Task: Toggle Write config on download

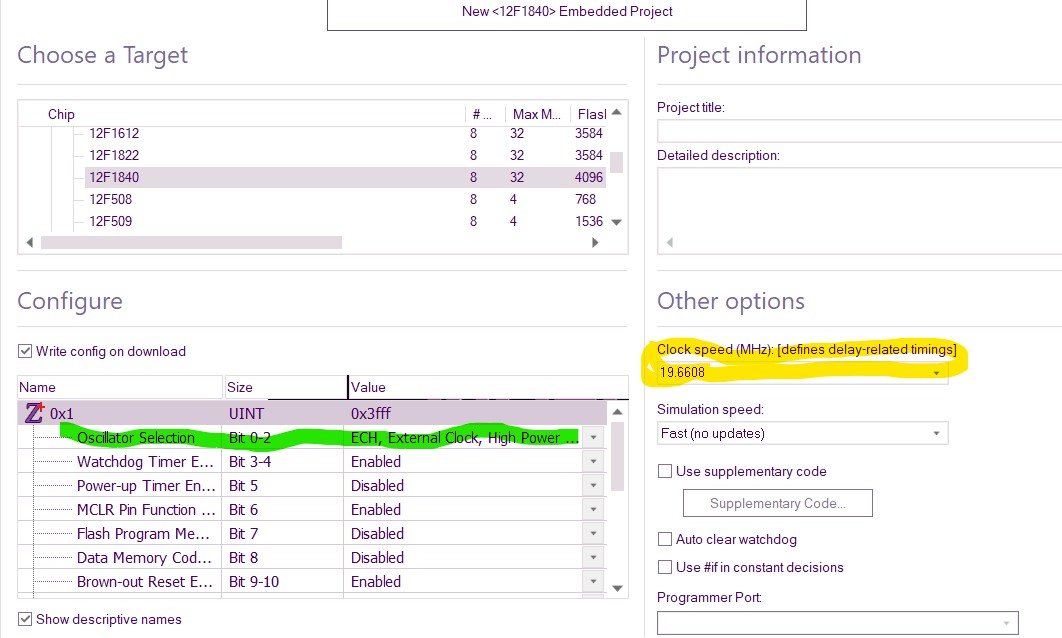Action: [x=24, y=351]
